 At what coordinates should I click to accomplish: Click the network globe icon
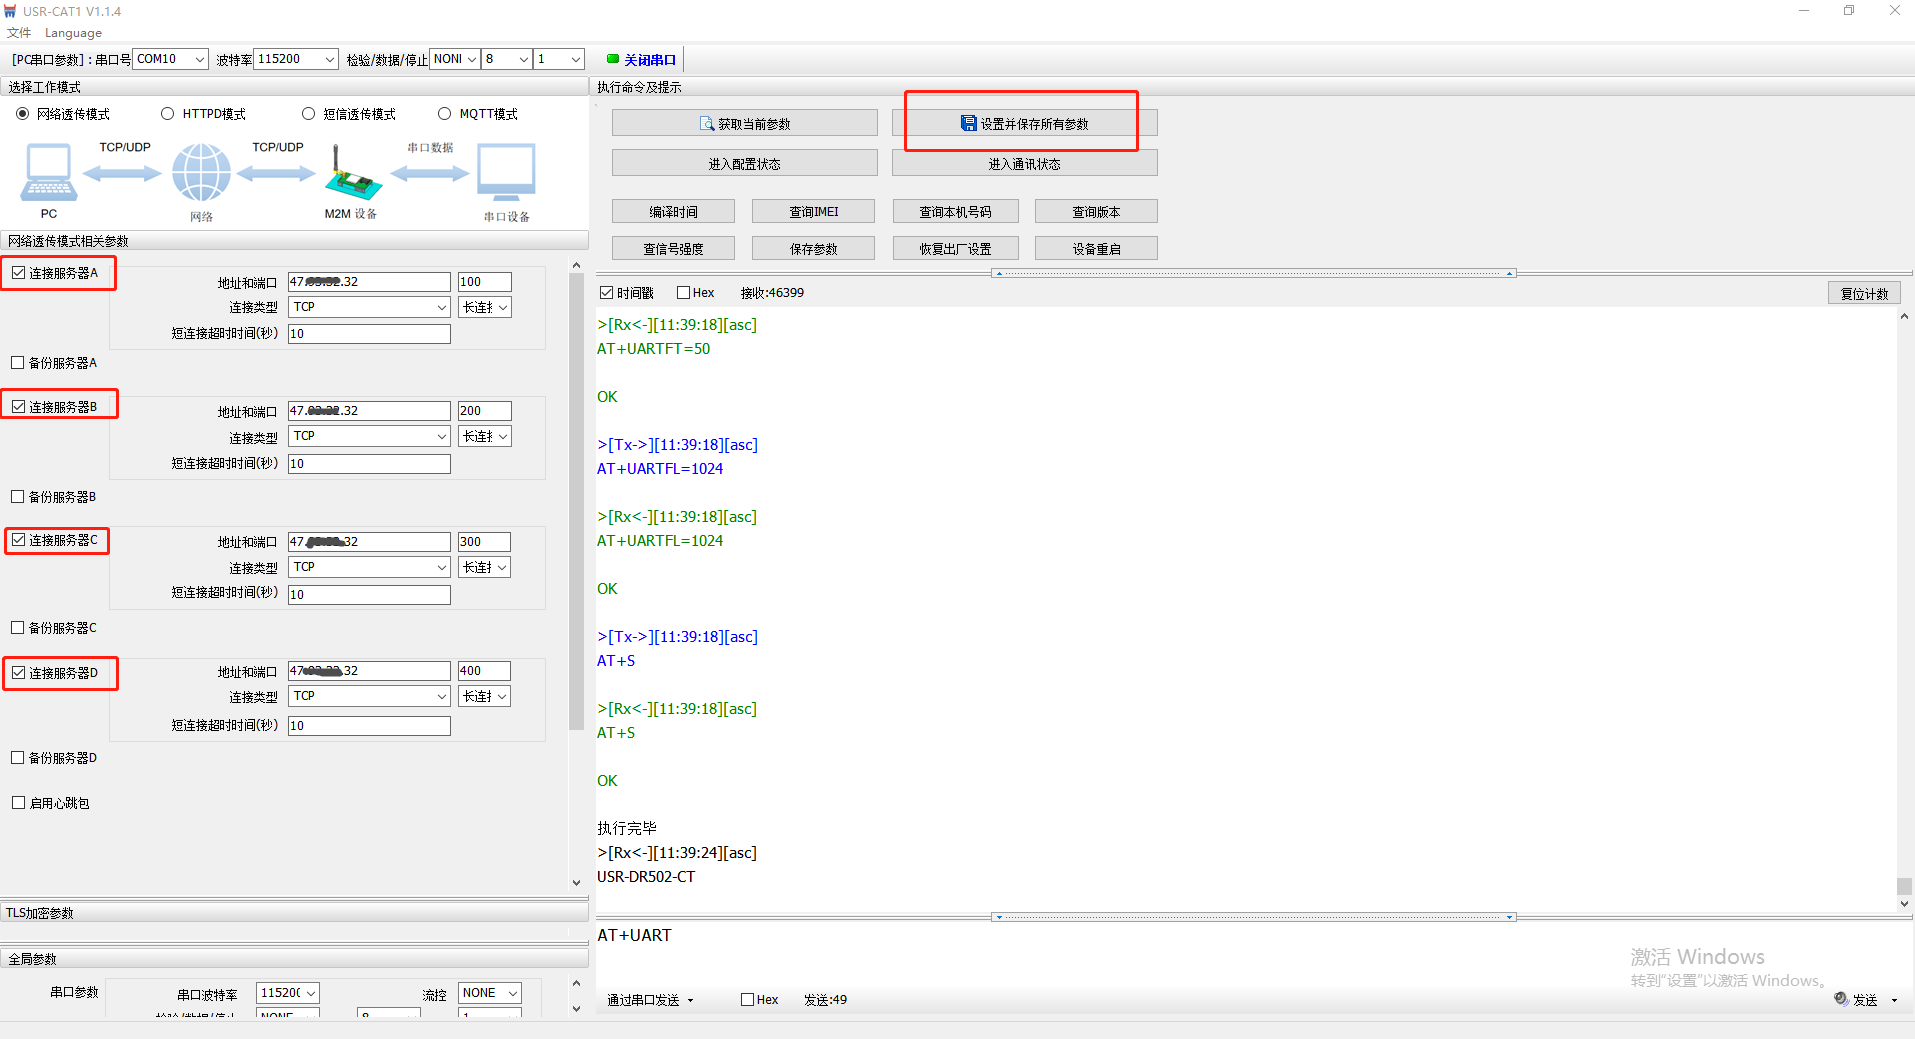201,172
